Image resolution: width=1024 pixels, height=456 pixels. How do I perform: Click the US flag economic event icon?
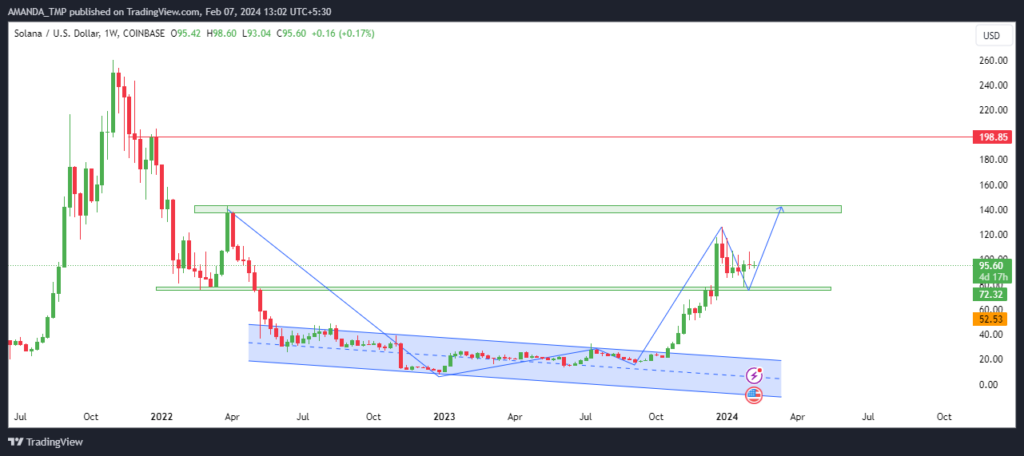pyautogui.click(x=754, y=393)
